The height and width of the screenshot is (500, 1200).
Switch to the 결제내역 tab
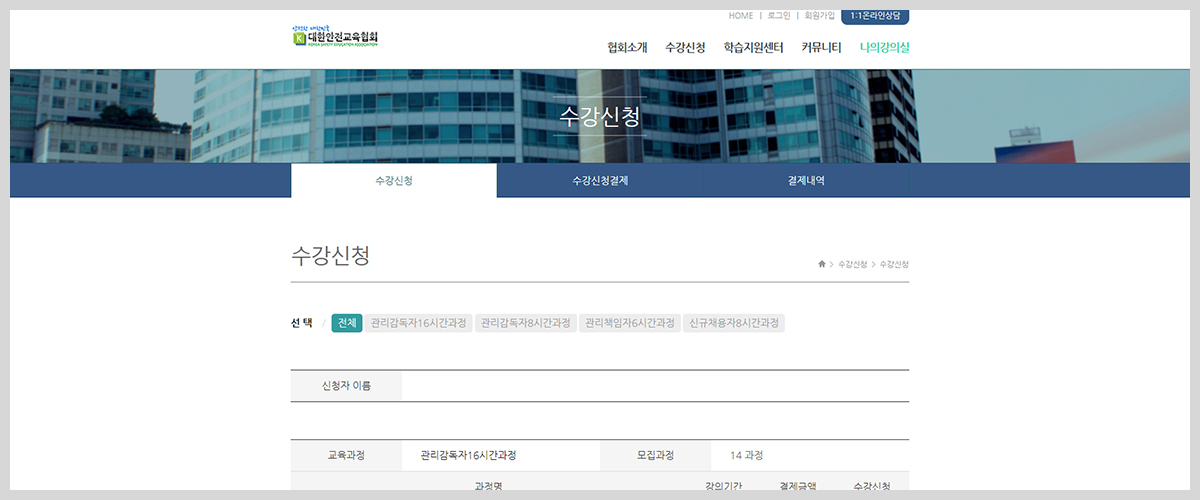tap(806, 181)
